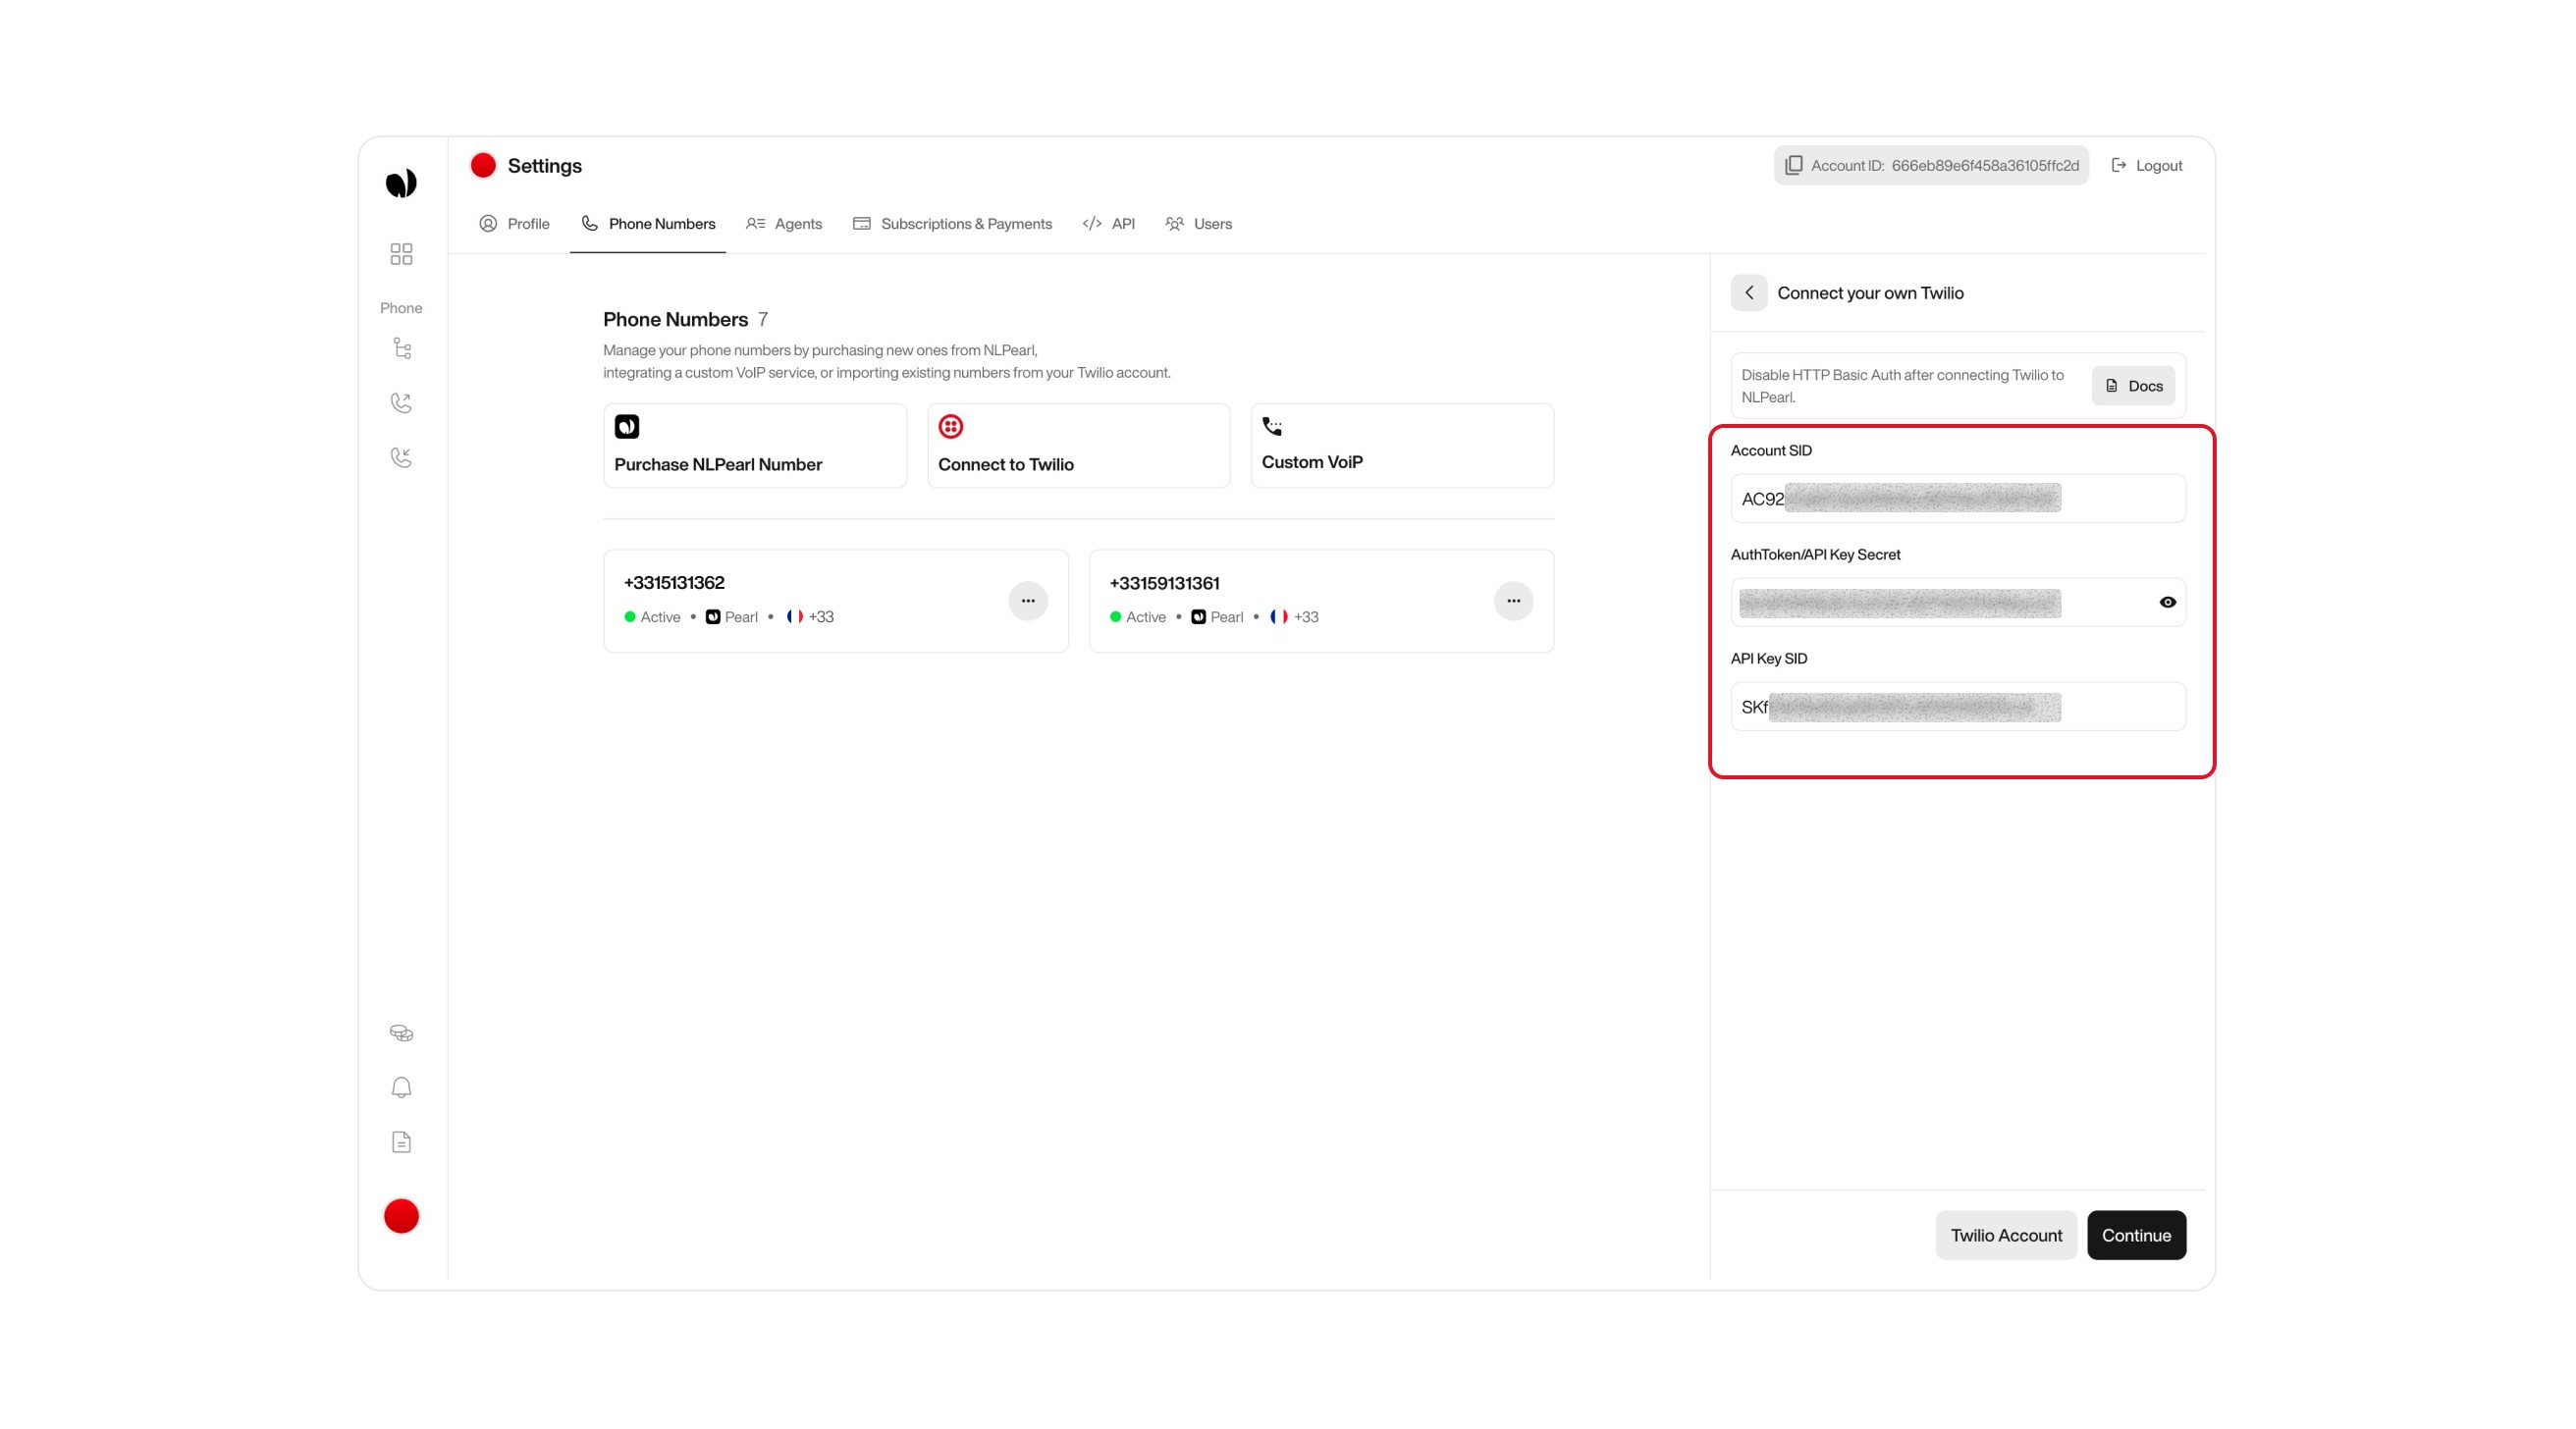Open the outbound calls sidebar icon
The image size is (2576, 1429).
coord(401,402)
